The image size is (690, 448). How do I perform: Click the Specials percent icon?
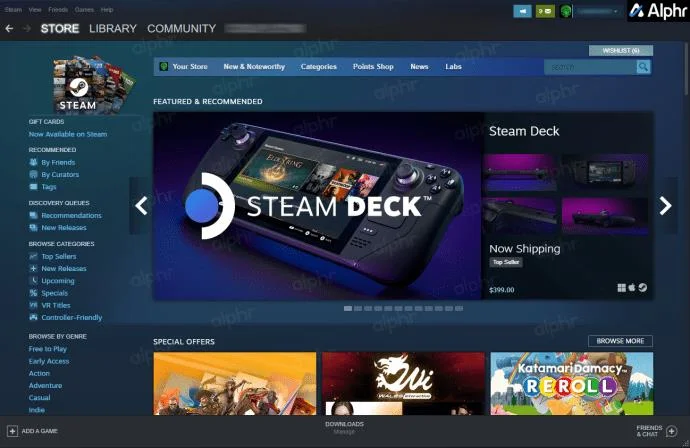click(33, 293)
